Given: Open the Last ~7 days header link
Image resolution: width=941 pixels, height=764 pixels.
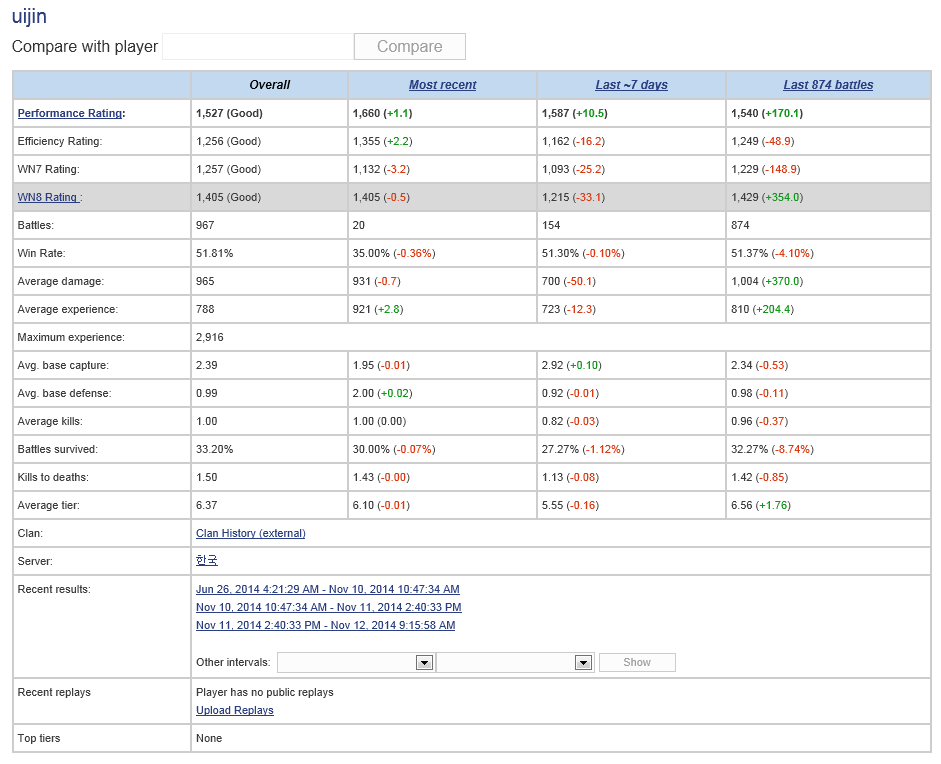Looking at the screenshot, I should tap(631, 85).
